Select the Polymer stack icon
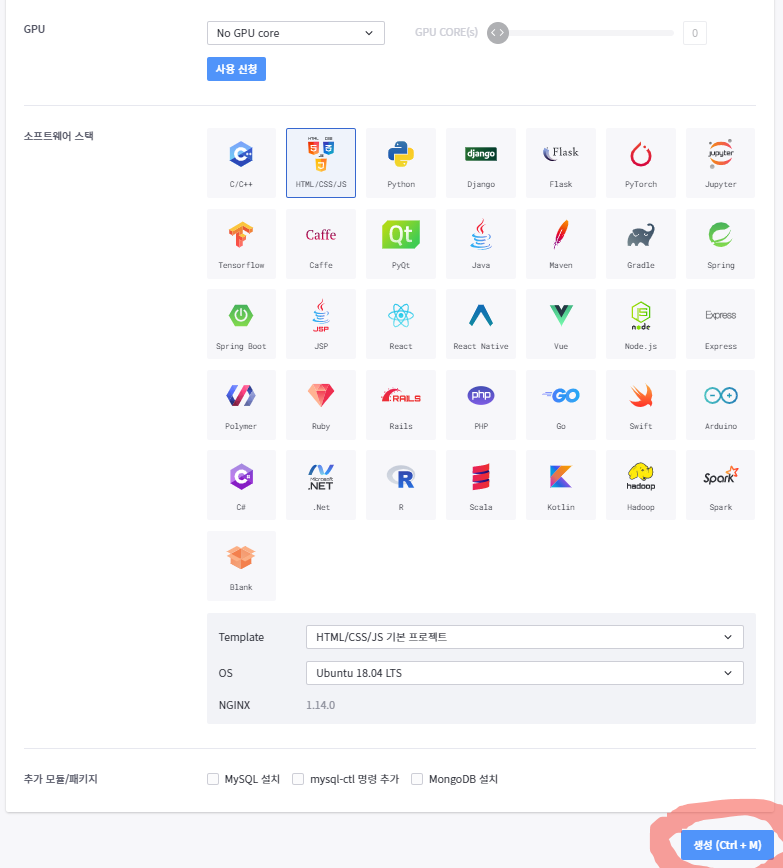Viewport: 783px width, 868px height. point(241,405)
